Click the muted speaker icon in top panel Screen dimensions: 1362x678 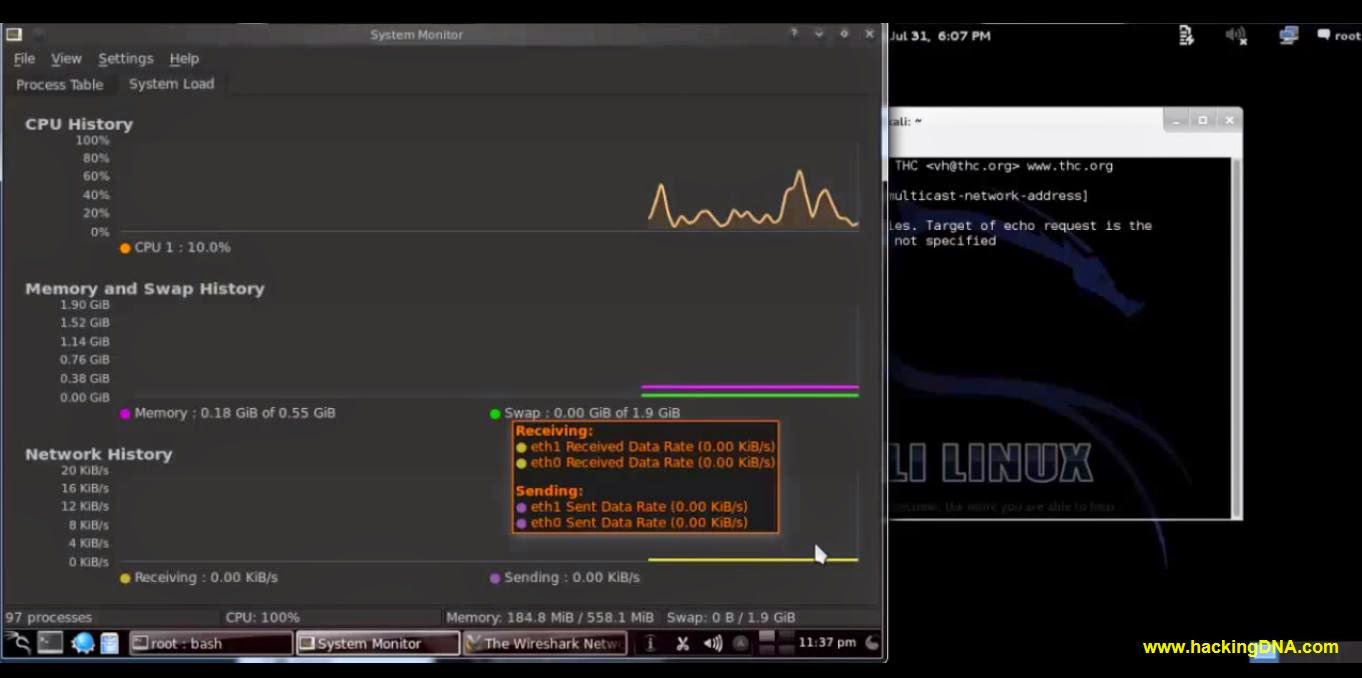pos(1236,36)
